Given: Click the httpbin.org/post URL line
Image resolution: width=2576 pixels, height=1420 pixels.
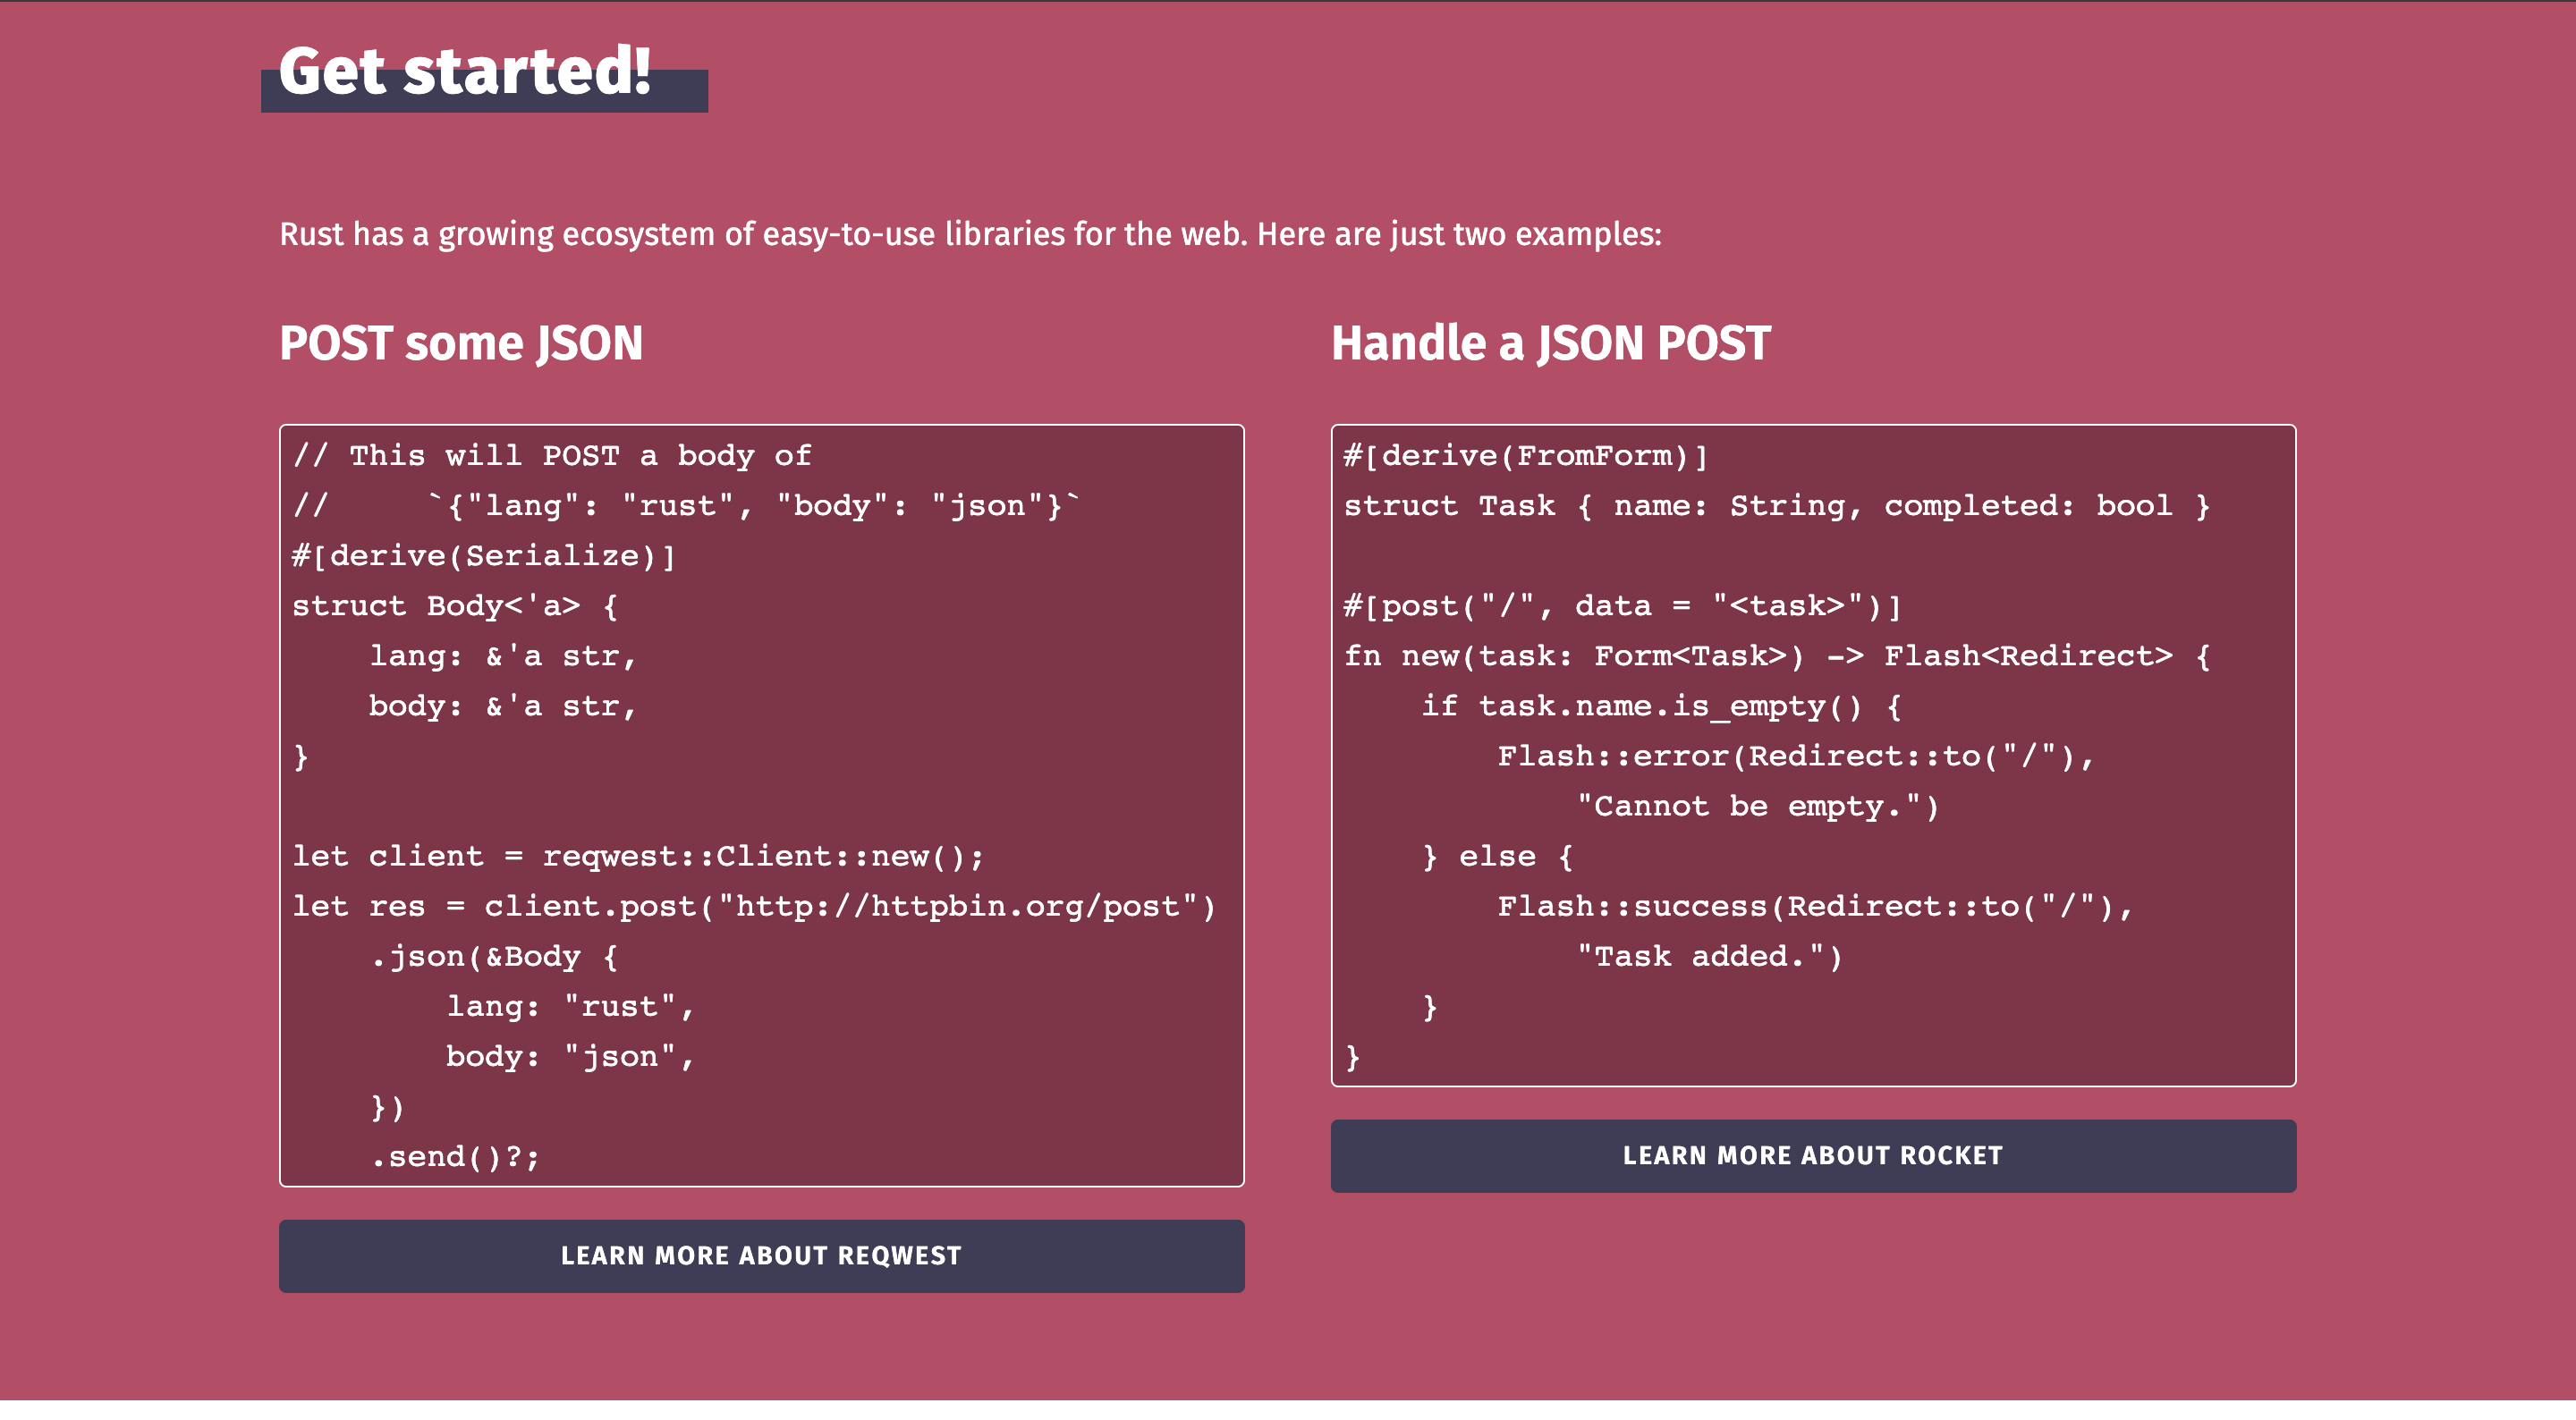Looking at the screenshot, I should (754, 906).
